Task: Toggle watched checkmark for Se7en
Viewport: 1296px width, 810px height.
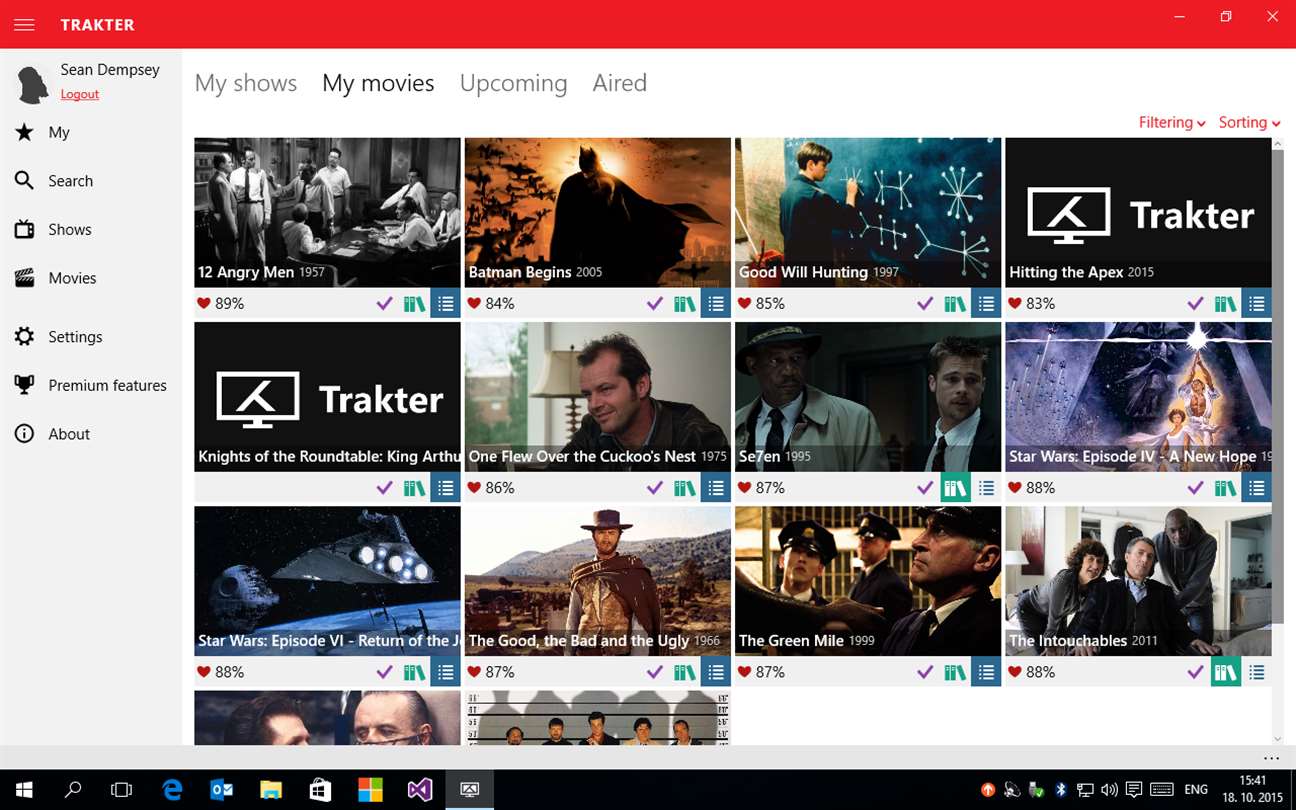Action: 925,488
